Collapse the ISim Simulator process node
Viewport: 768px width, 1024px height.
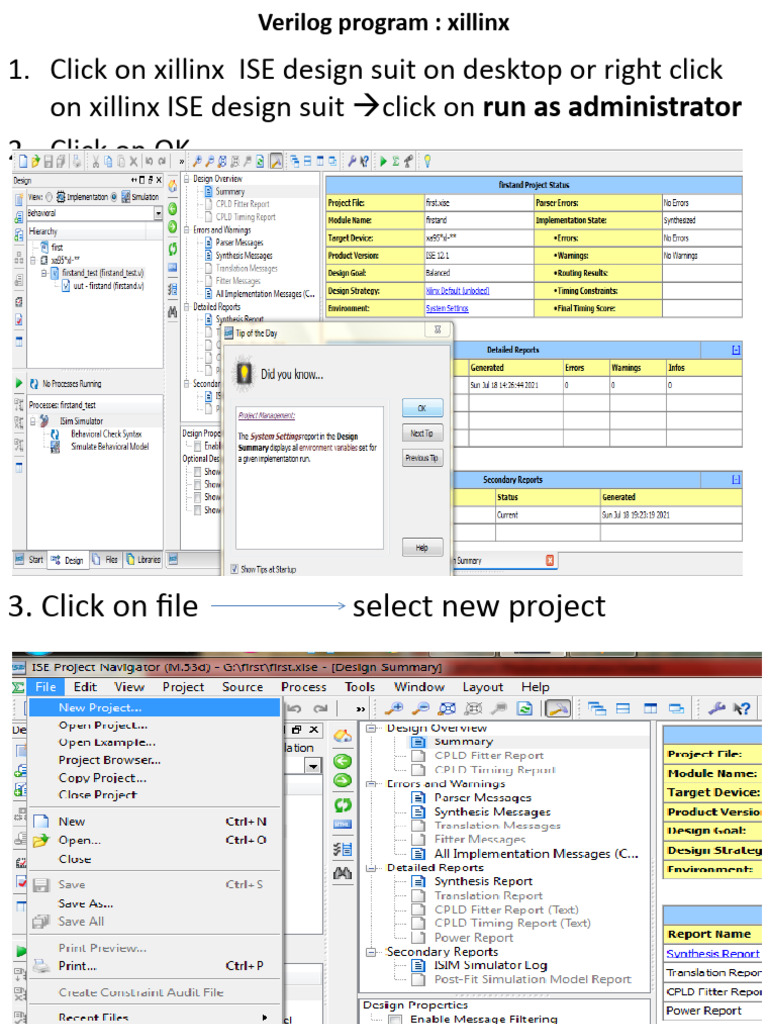point(32,421)
